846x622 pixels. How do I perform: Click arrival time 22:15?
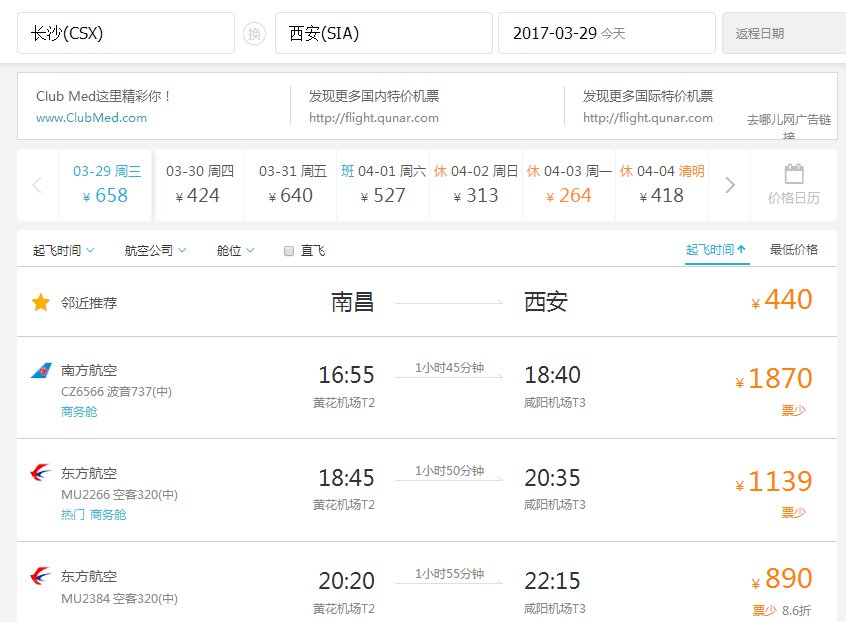[552, 581]
